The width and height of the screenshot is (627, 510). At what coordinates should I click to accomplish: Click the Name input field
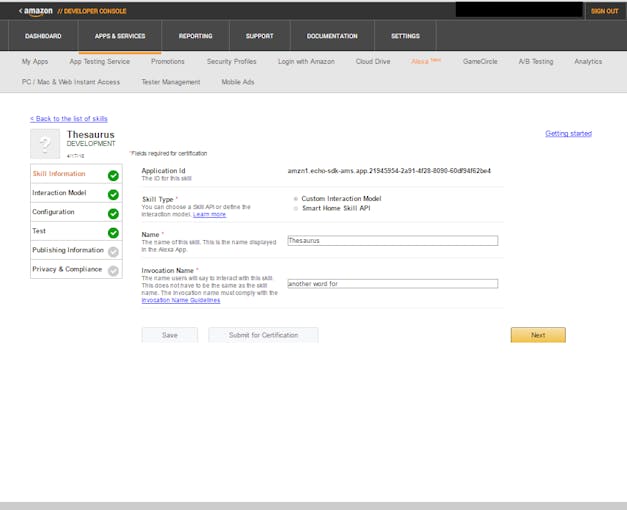point(393,241)
